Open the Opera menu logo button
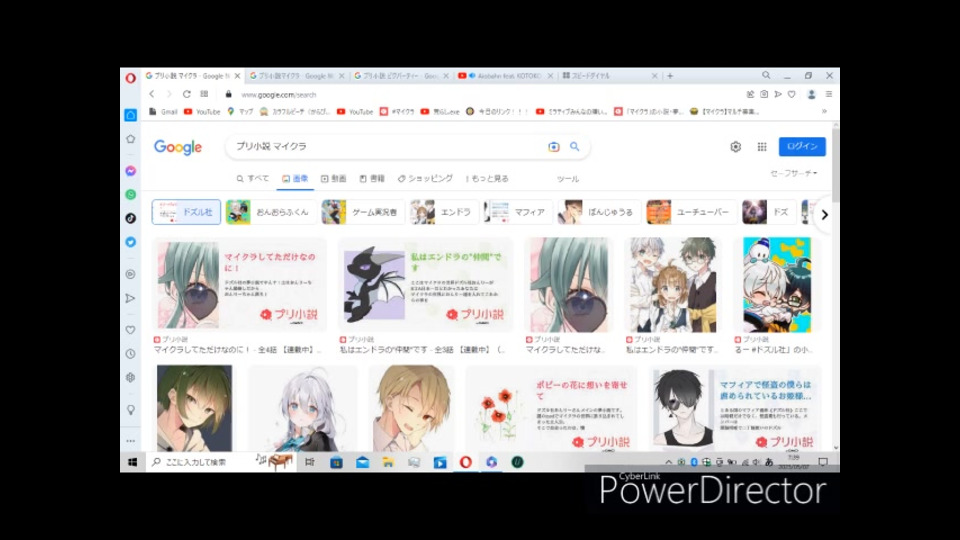Image resolution: width=960 pixels, height=540 pixels. [x=130, y=78]
